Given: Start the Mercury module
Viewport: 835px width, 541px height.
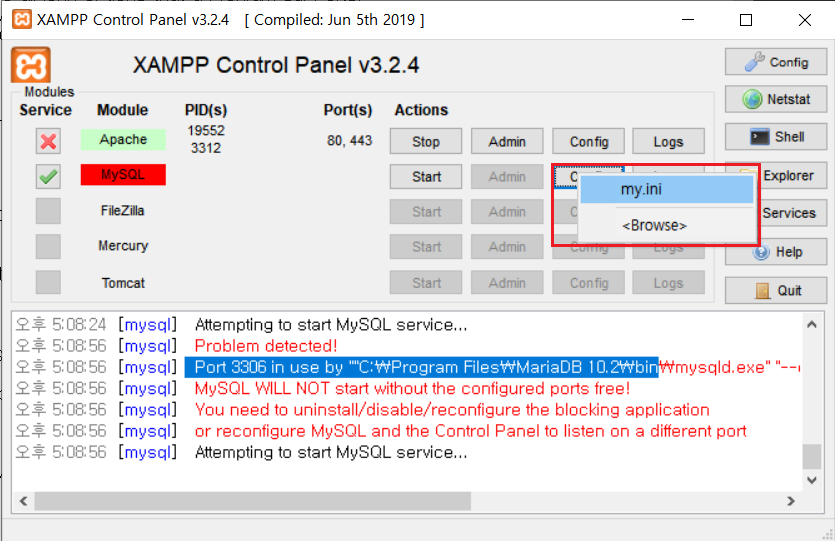Looking at the screenshot, I should [425, 247].
